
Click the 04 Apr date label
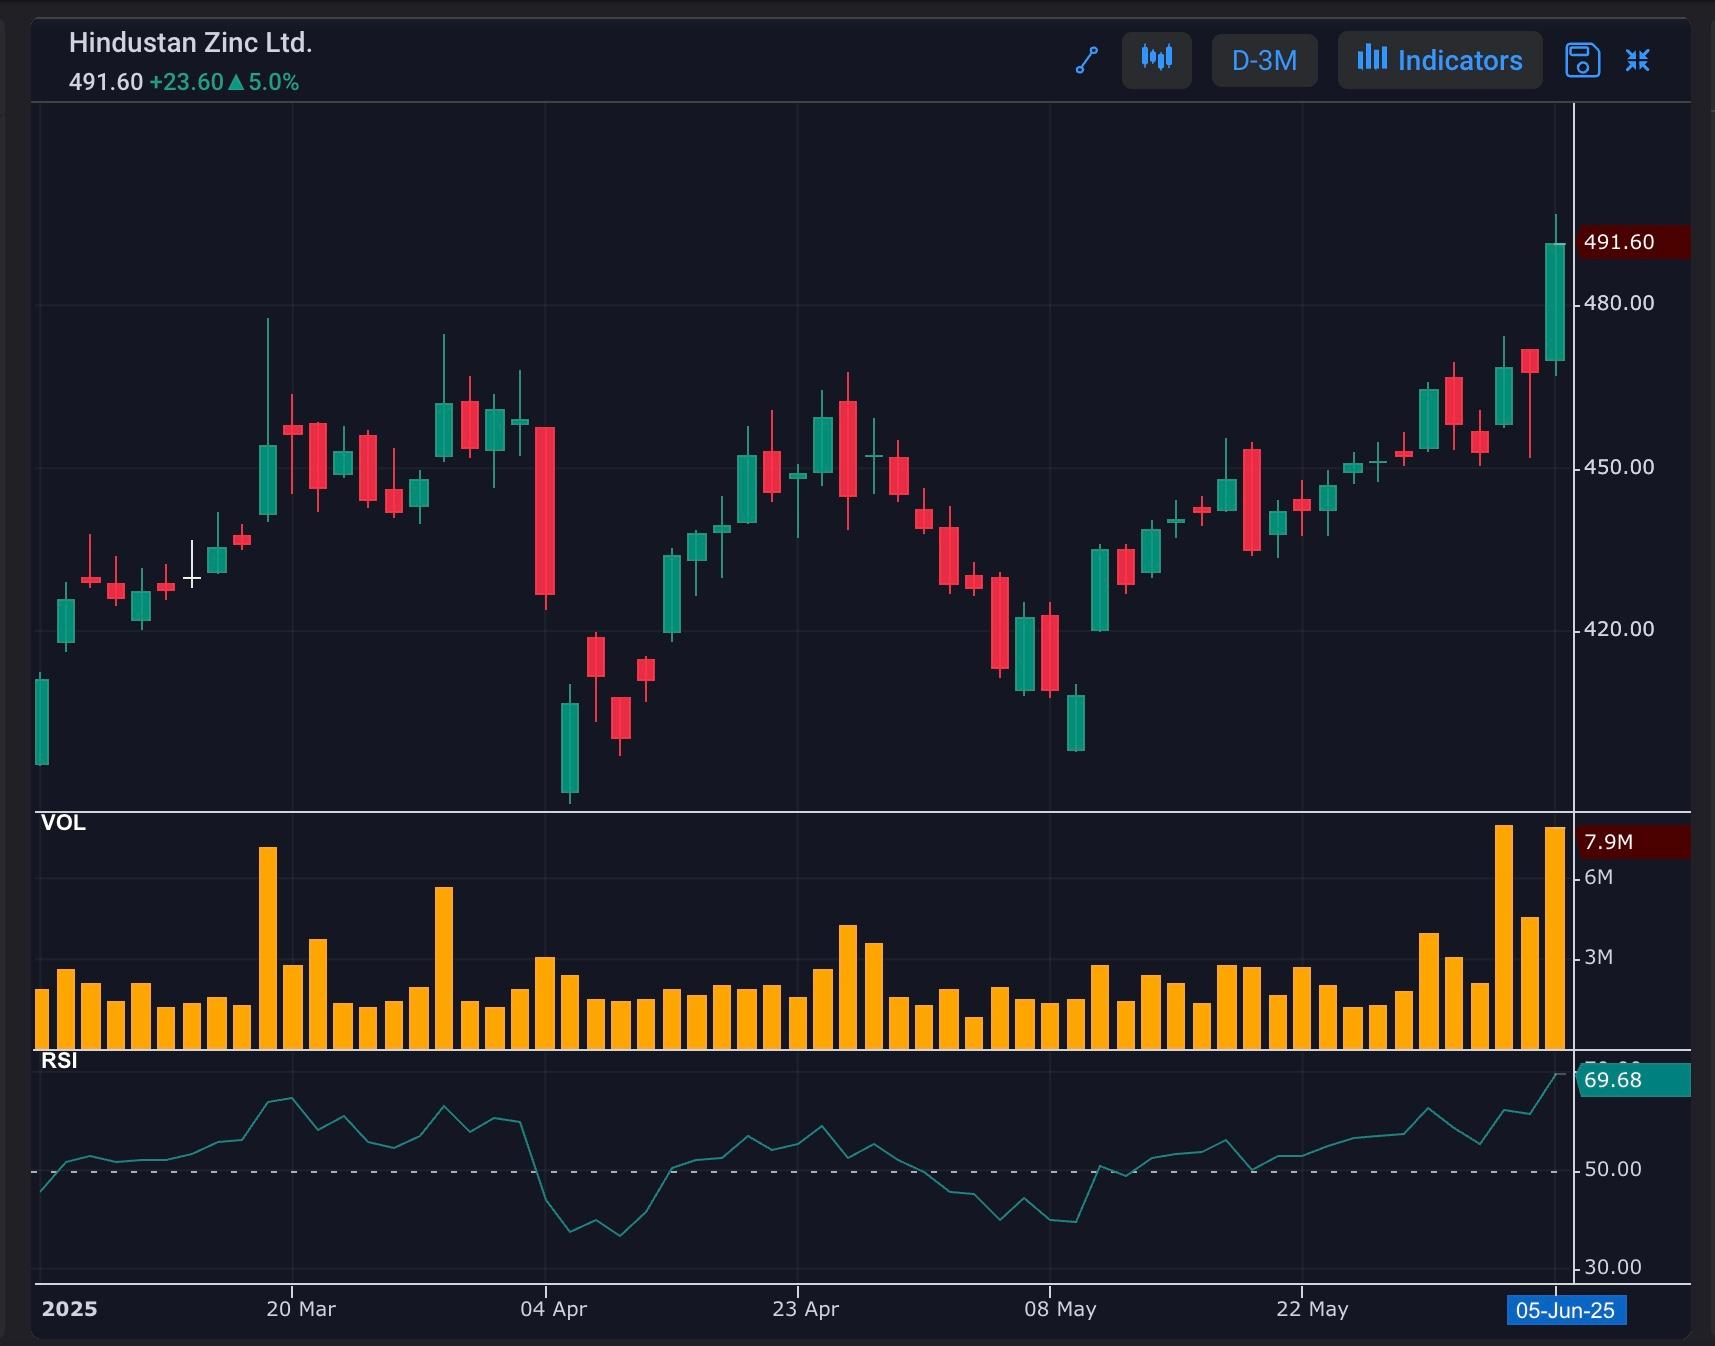(553, 1309)
